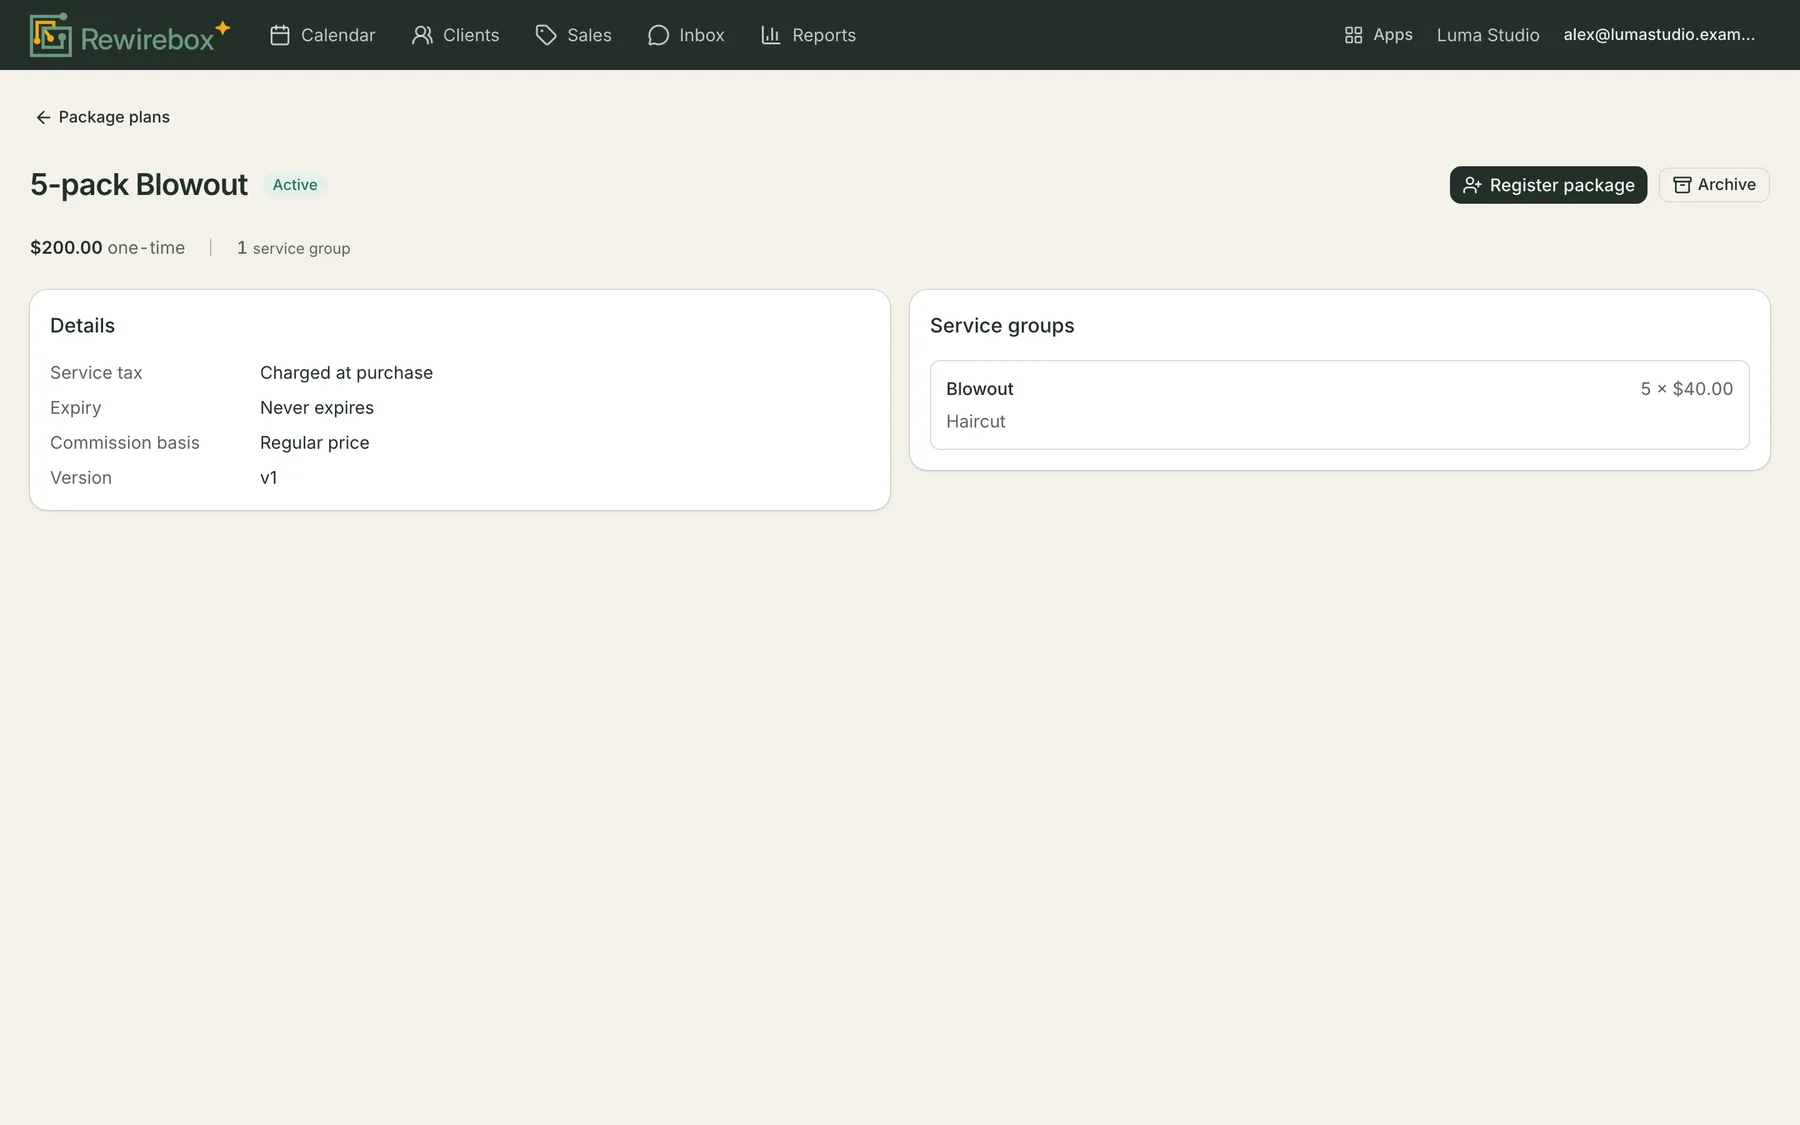The height and width of the screenshot is (1125, 1800).
Task: Click the Details heading
Action: (x=82, y=326)
